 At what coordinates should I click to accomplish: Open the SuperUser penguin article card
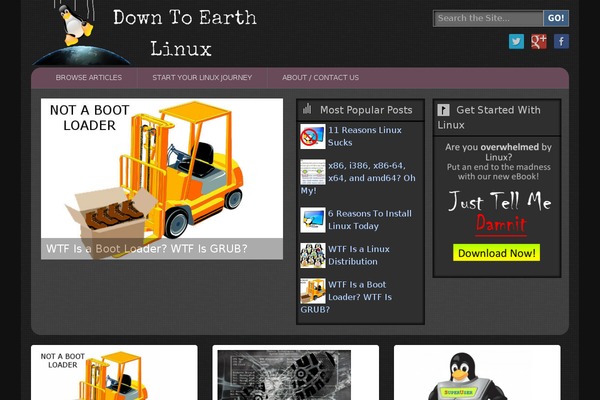coord(477,372)
